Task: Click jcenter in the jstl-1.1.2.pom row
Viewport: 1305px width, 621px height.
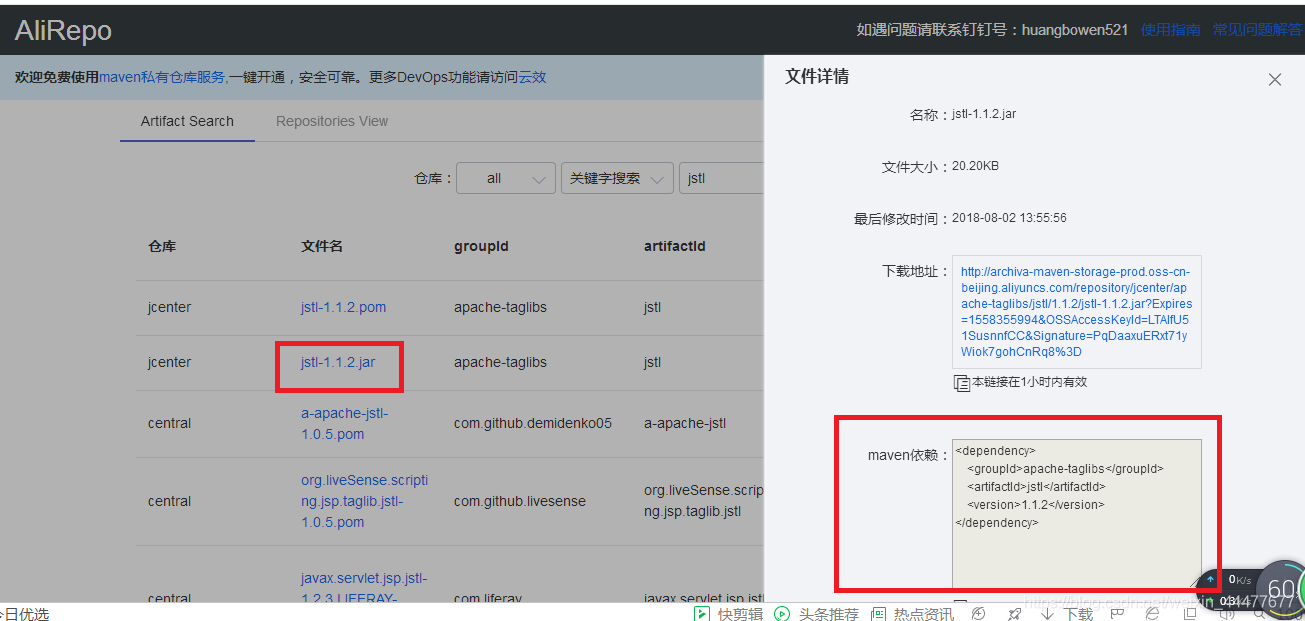Action: click(x=169, y=307)
